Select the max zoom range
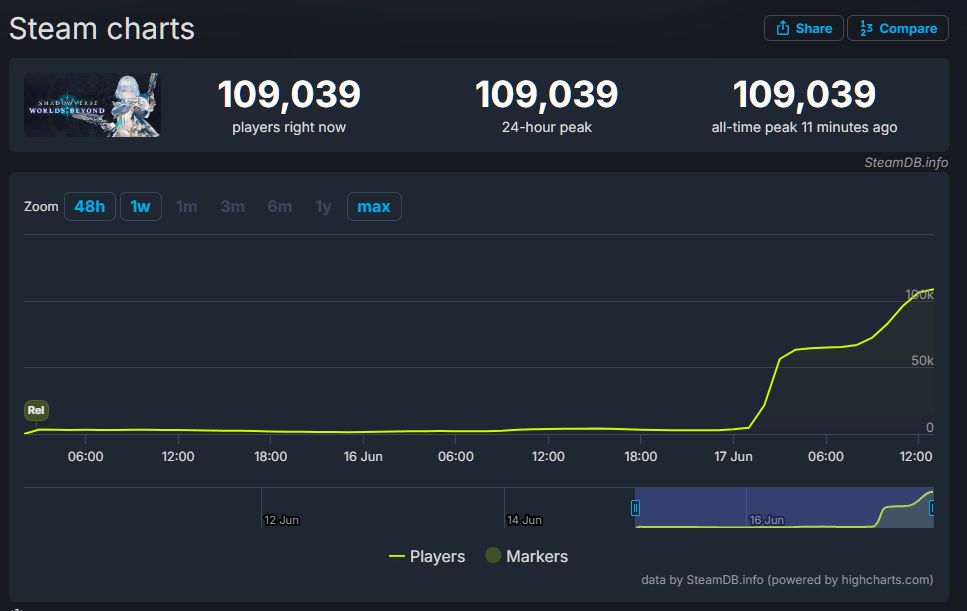Image resolution: width=967 pixels, height=611 pixels. pos(374,207)
